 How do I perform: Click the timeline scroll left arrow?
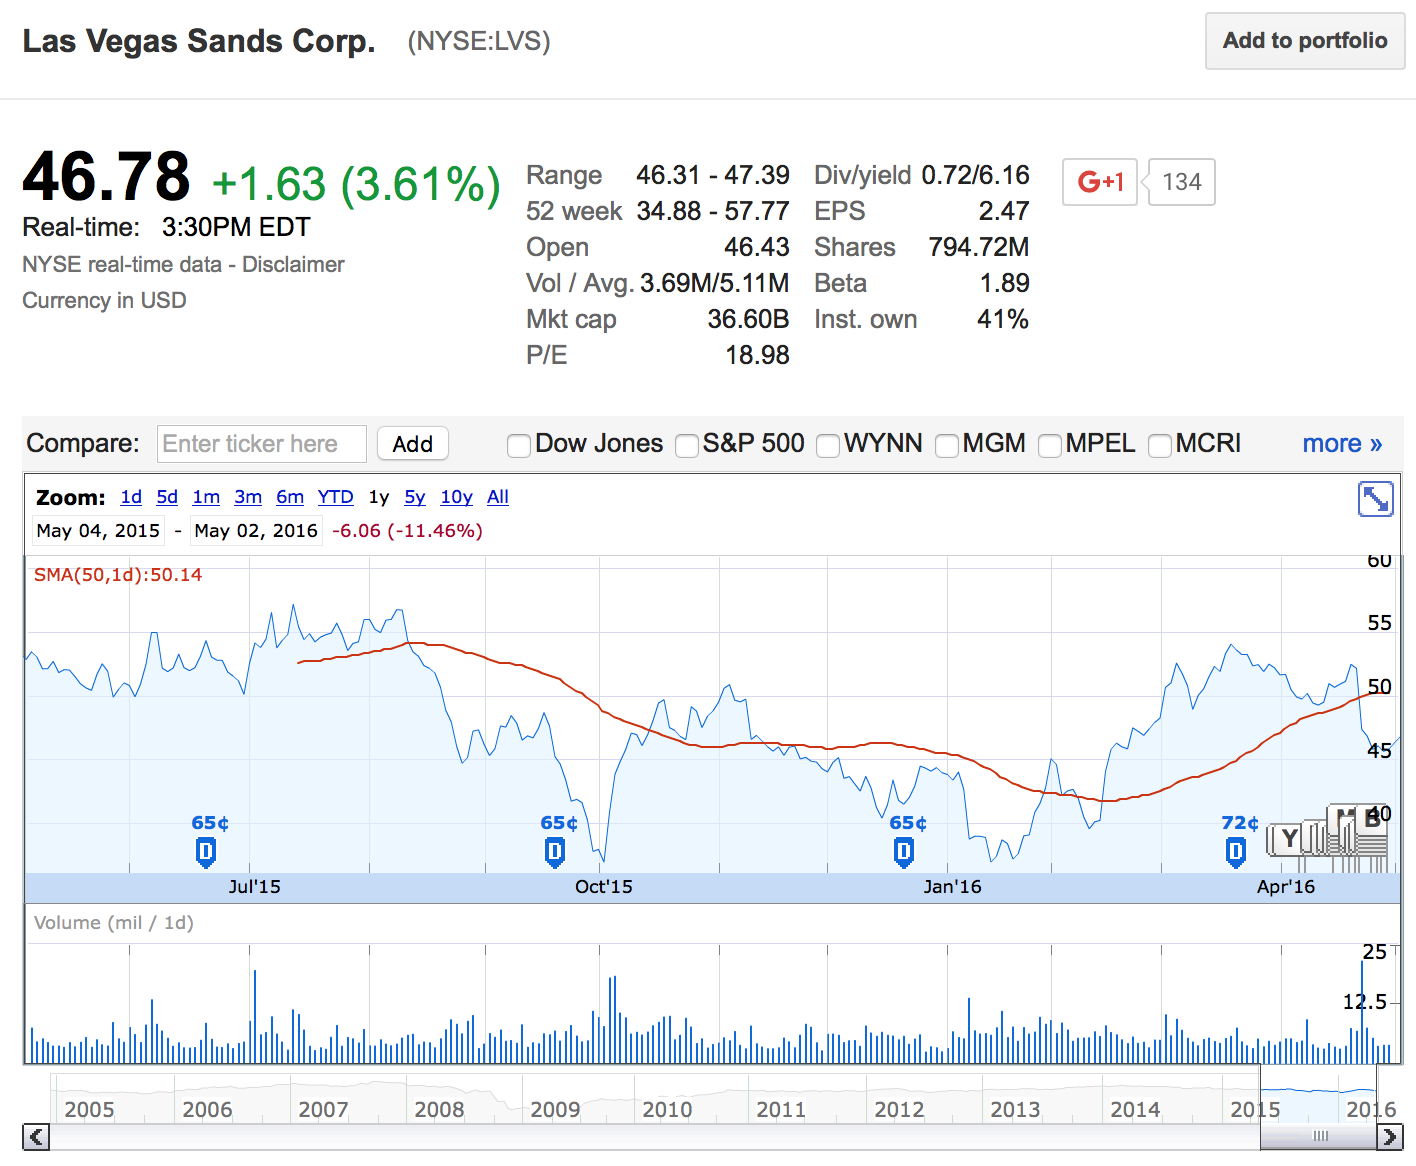pos(36,1136)
